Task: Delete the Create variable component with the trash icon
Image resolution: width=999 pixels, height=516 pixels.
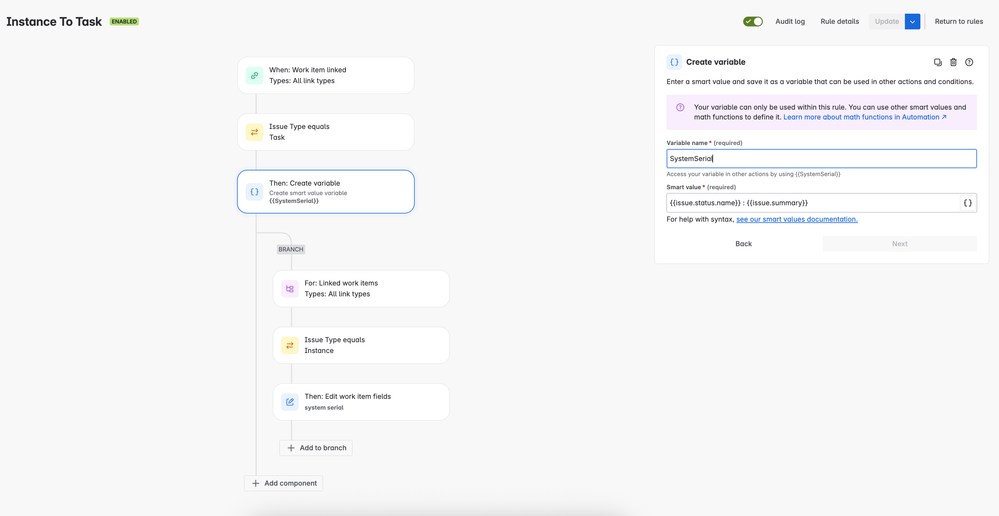Action: 953,62
